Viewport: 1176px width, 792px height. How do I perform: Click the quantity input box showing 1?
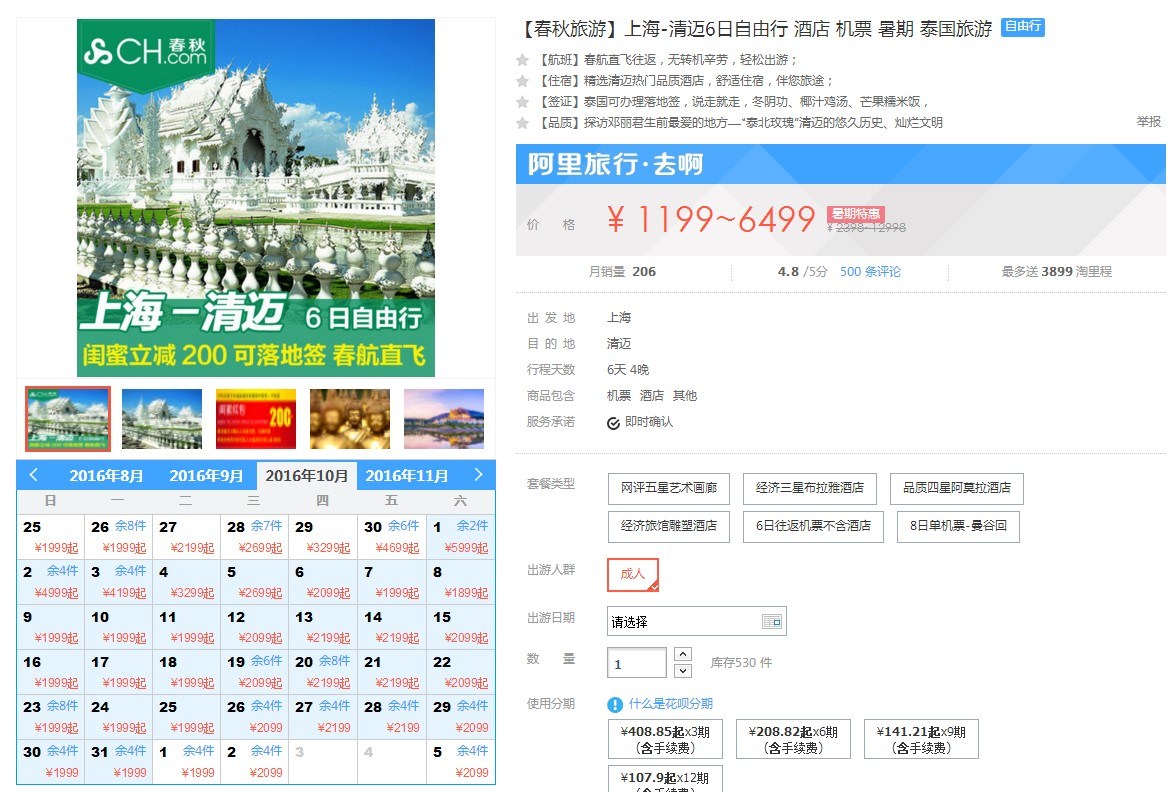(636, 663)
